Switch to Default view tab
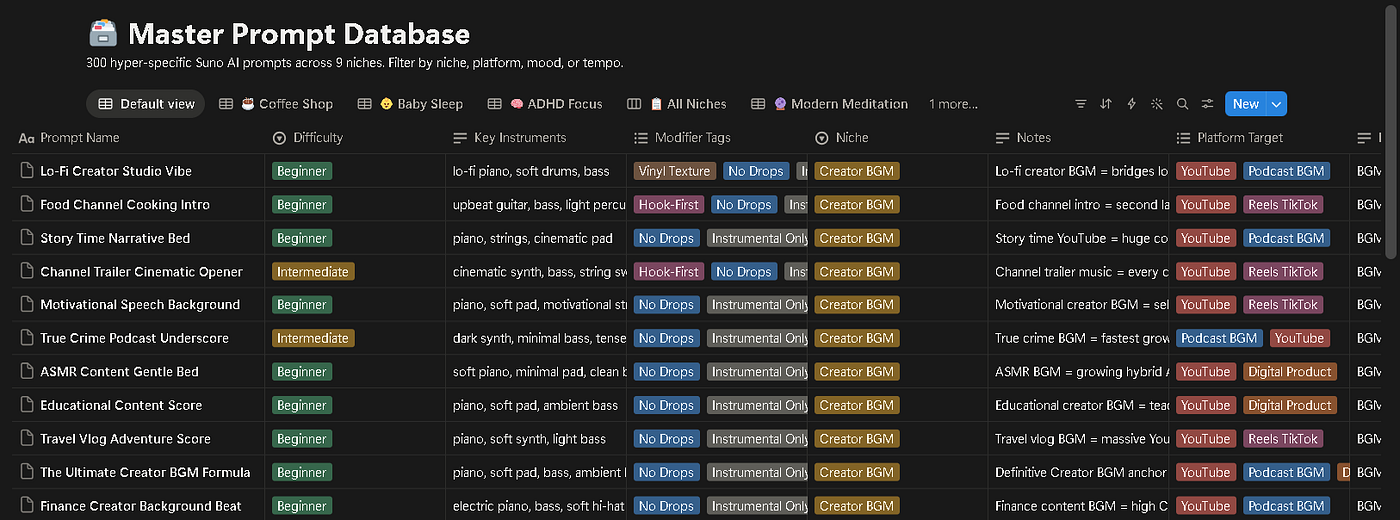 pyautogui.click(x=146, y=104)
